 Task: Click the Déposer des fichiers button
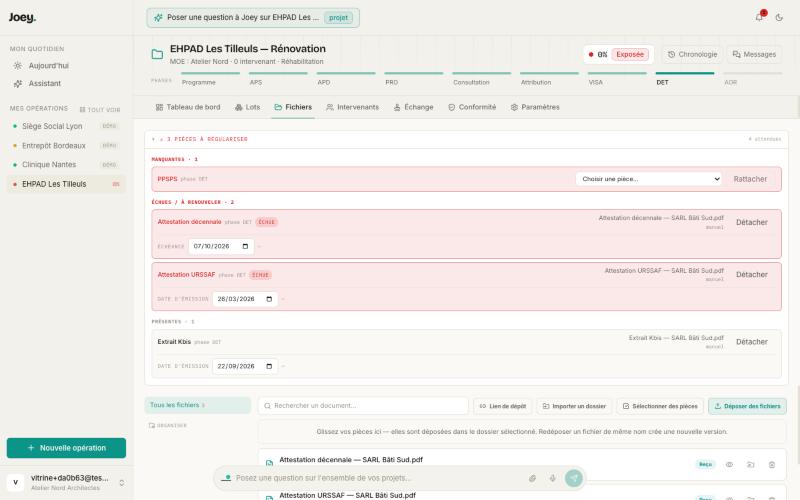pos(747,406)
